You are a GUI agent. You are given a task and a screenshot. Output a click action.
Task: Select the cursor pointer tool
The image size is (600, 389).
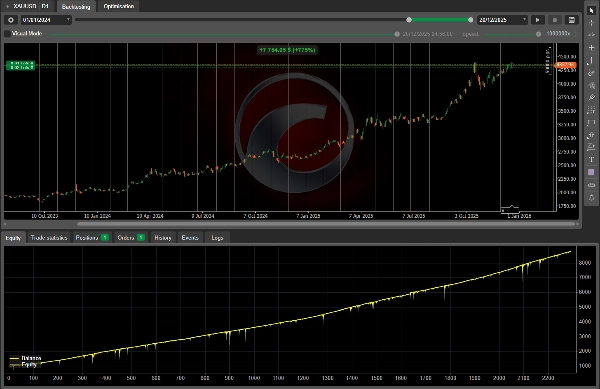coord(591,11)
